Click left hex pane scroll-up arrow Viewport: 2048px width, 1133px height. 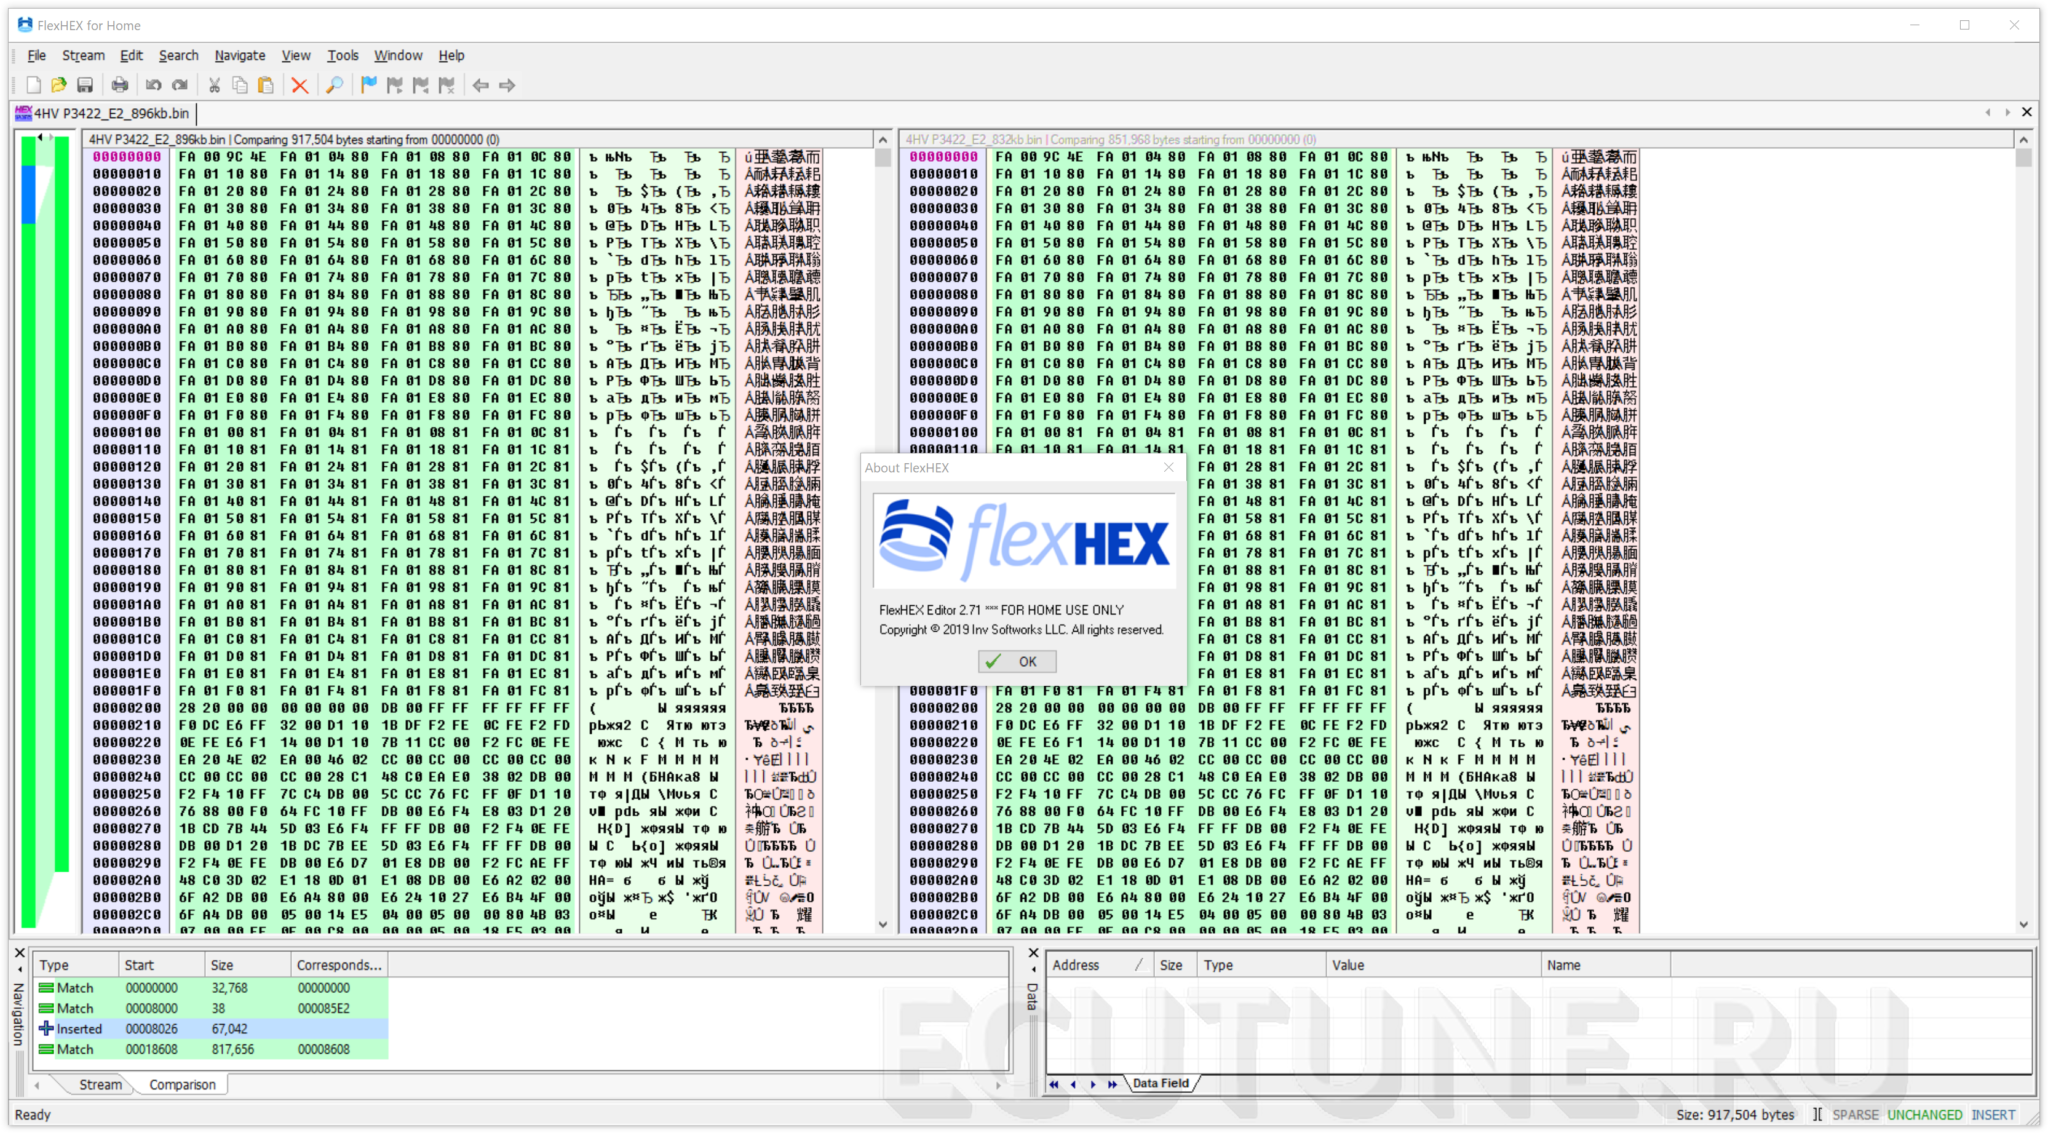(883, 140)
